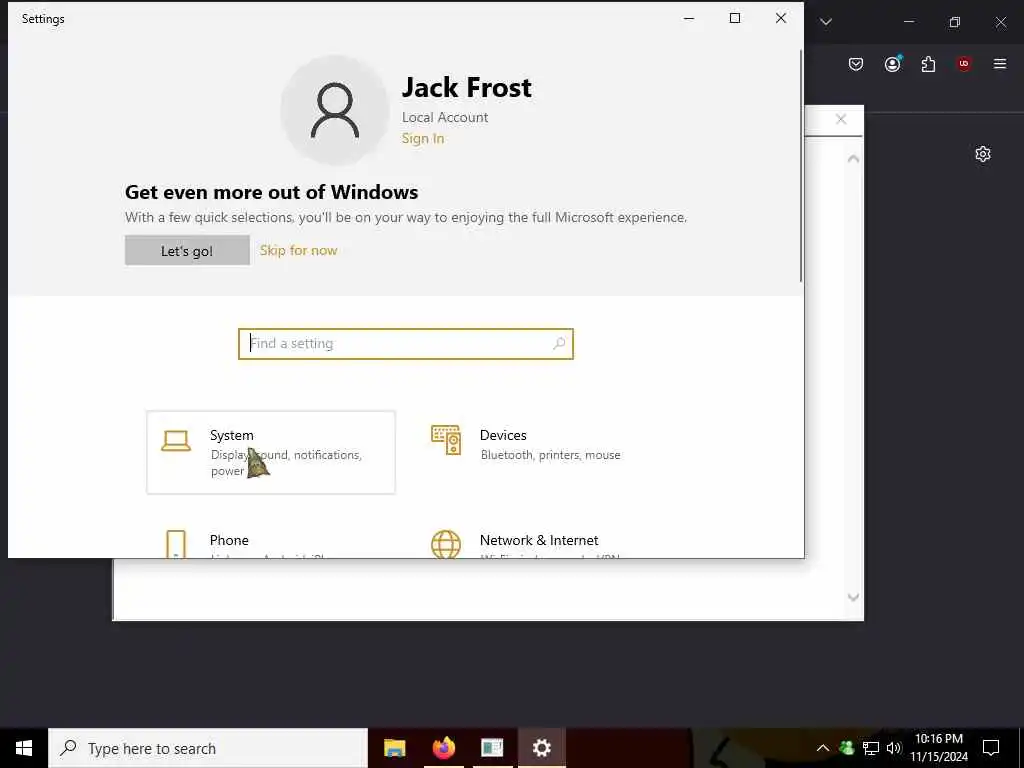Viewport: 1024px width, 768px height.
Task: Click the Let's go! button
Action: point(187,251)
